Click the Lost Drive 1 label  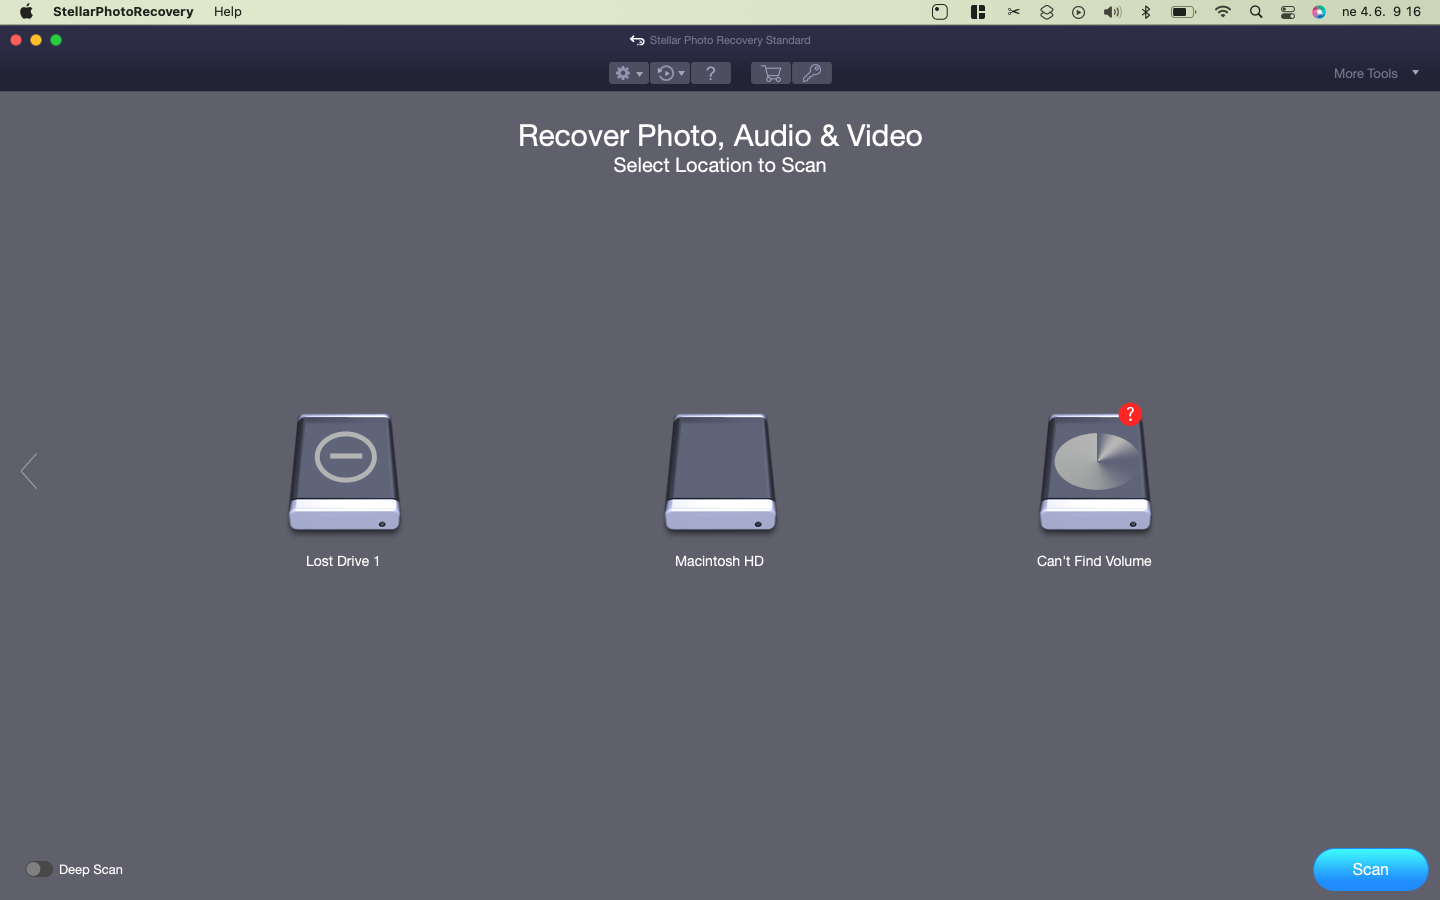click(x=343, y=561)
